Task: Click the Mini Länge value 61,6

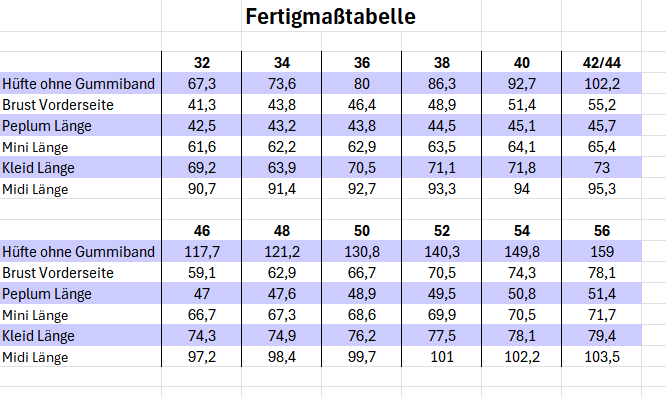Action: coord(202,147)
